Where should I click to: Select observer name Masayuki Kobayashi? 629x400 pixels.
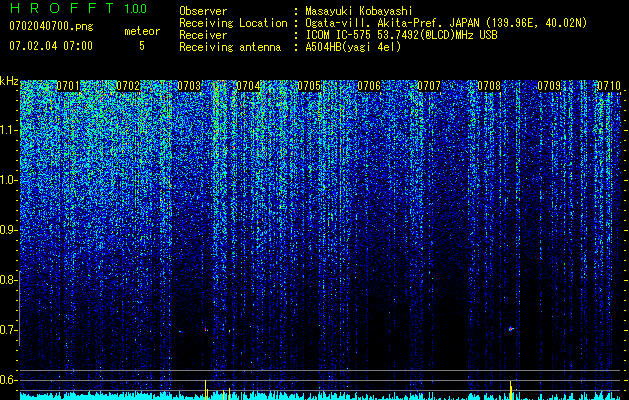pyautogui.click(x=359, y=11)
